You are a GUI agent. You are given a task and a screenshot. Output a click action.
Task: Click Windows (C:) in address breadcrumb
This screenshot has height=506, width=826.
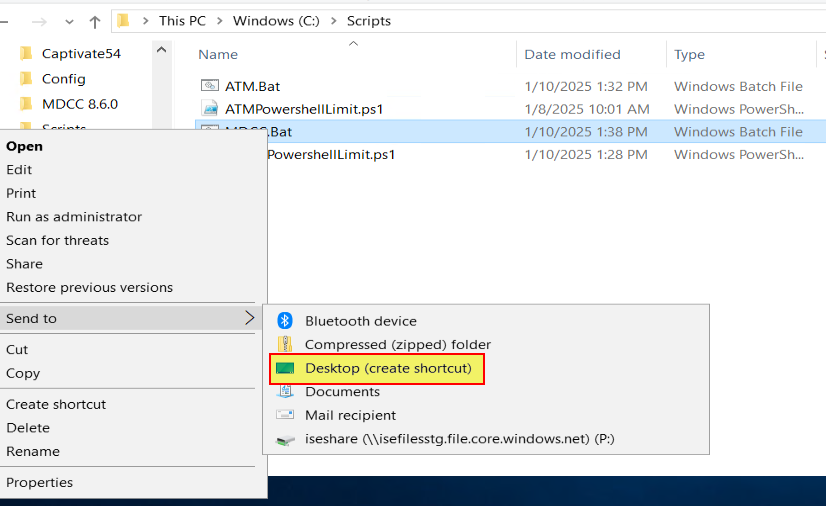point(276,21)
